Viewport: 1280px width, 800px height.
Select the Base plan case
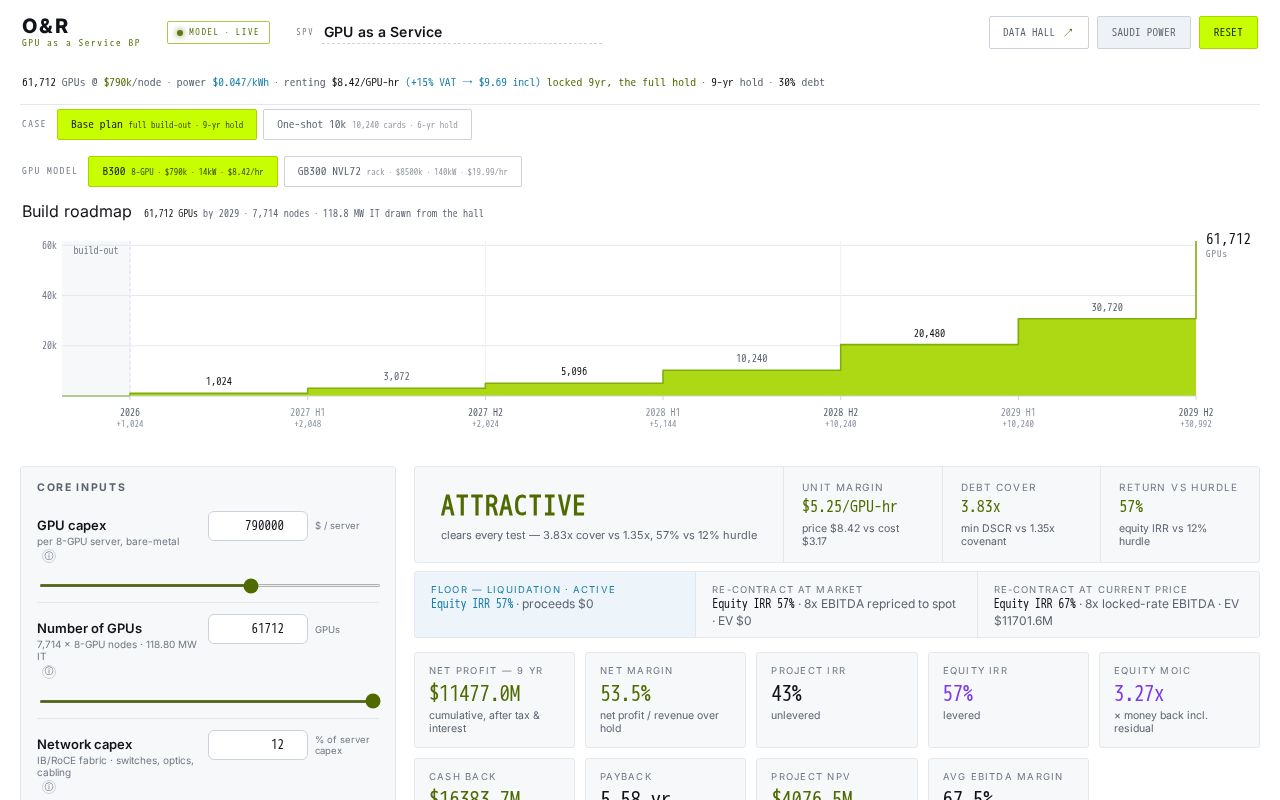(x=157, y=125)
